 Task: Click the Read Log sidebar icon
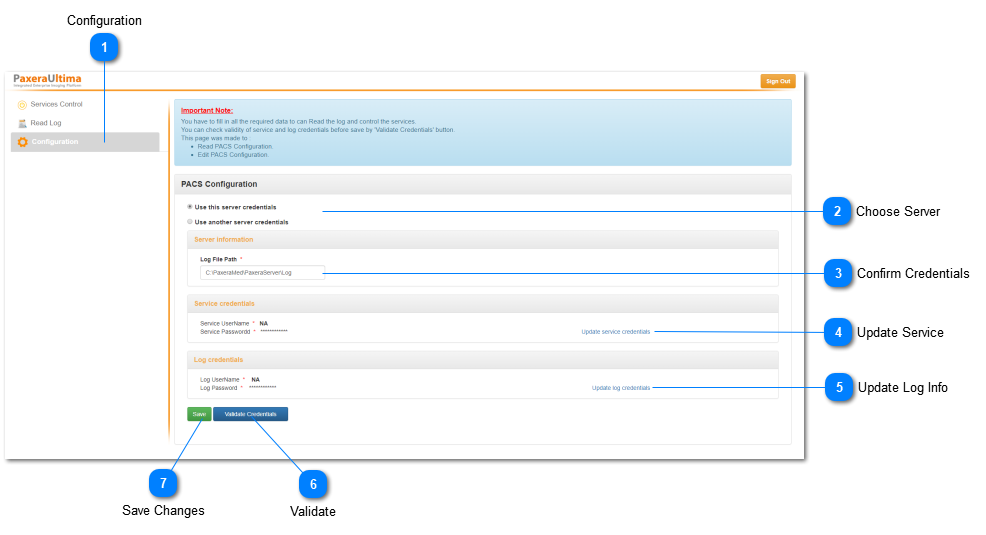pyautogui.click(x=22, y=123)
